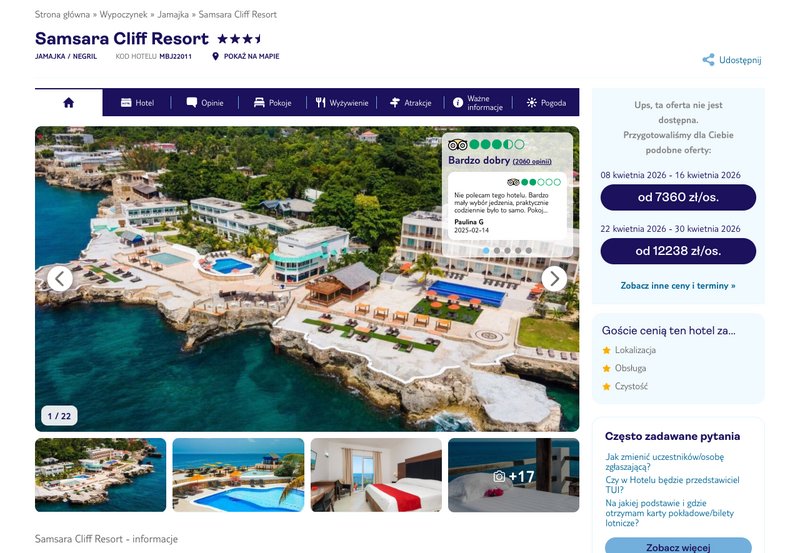Click the TripAdvisor owl logo
The image size is (800, 553).
point(457,145)
